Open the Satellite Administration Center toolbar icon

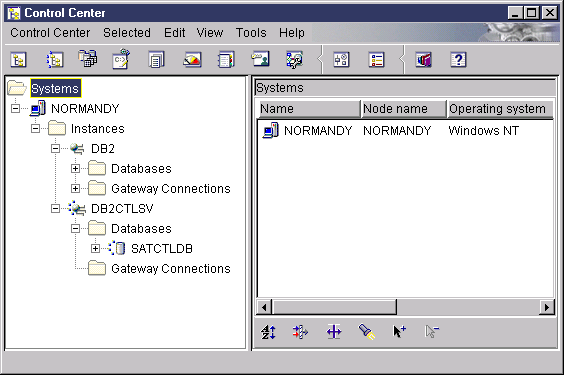(54, 60)
